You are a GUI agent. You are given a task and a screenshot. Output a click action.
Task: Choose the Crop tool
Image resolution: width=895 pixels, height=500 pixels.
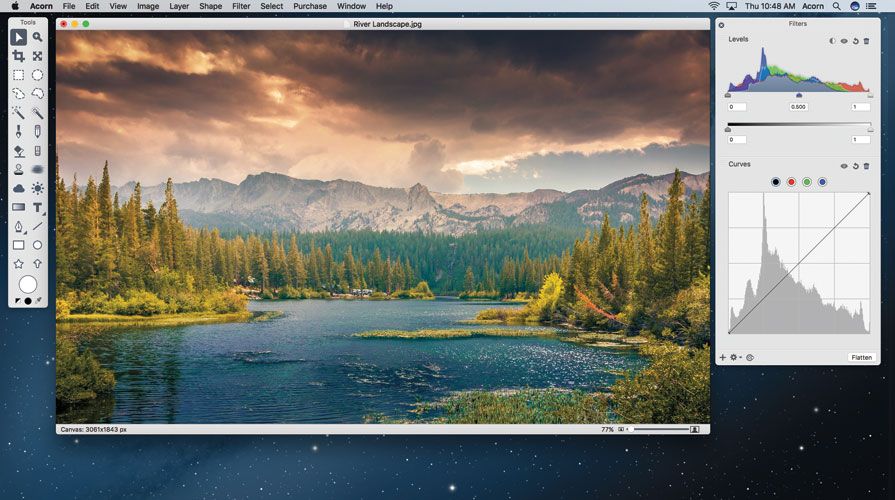[18, 56]
